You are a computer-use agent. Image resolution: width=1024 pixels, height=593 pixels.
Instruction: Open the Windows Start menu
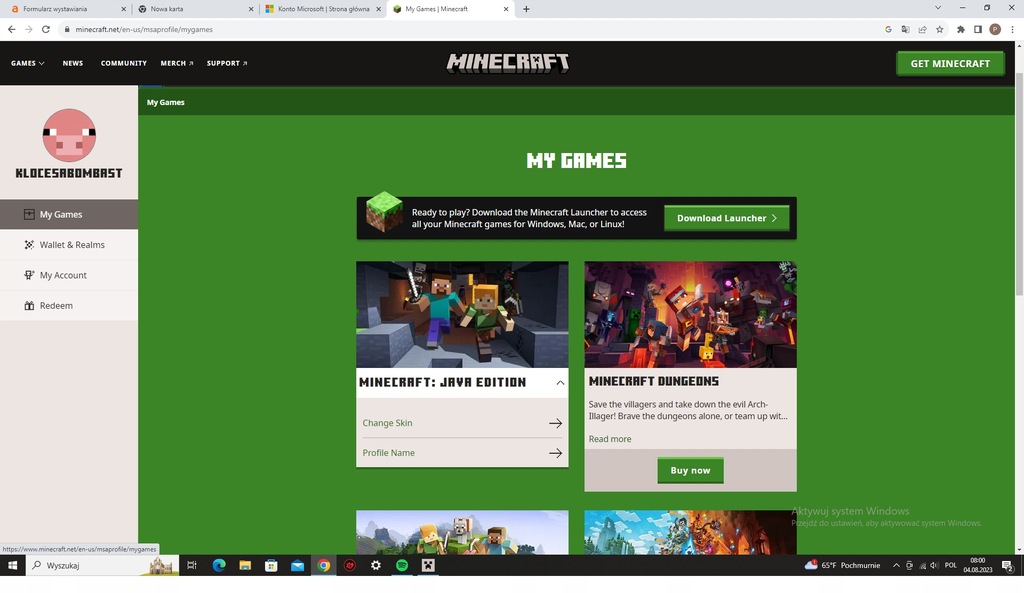[12, 566]
